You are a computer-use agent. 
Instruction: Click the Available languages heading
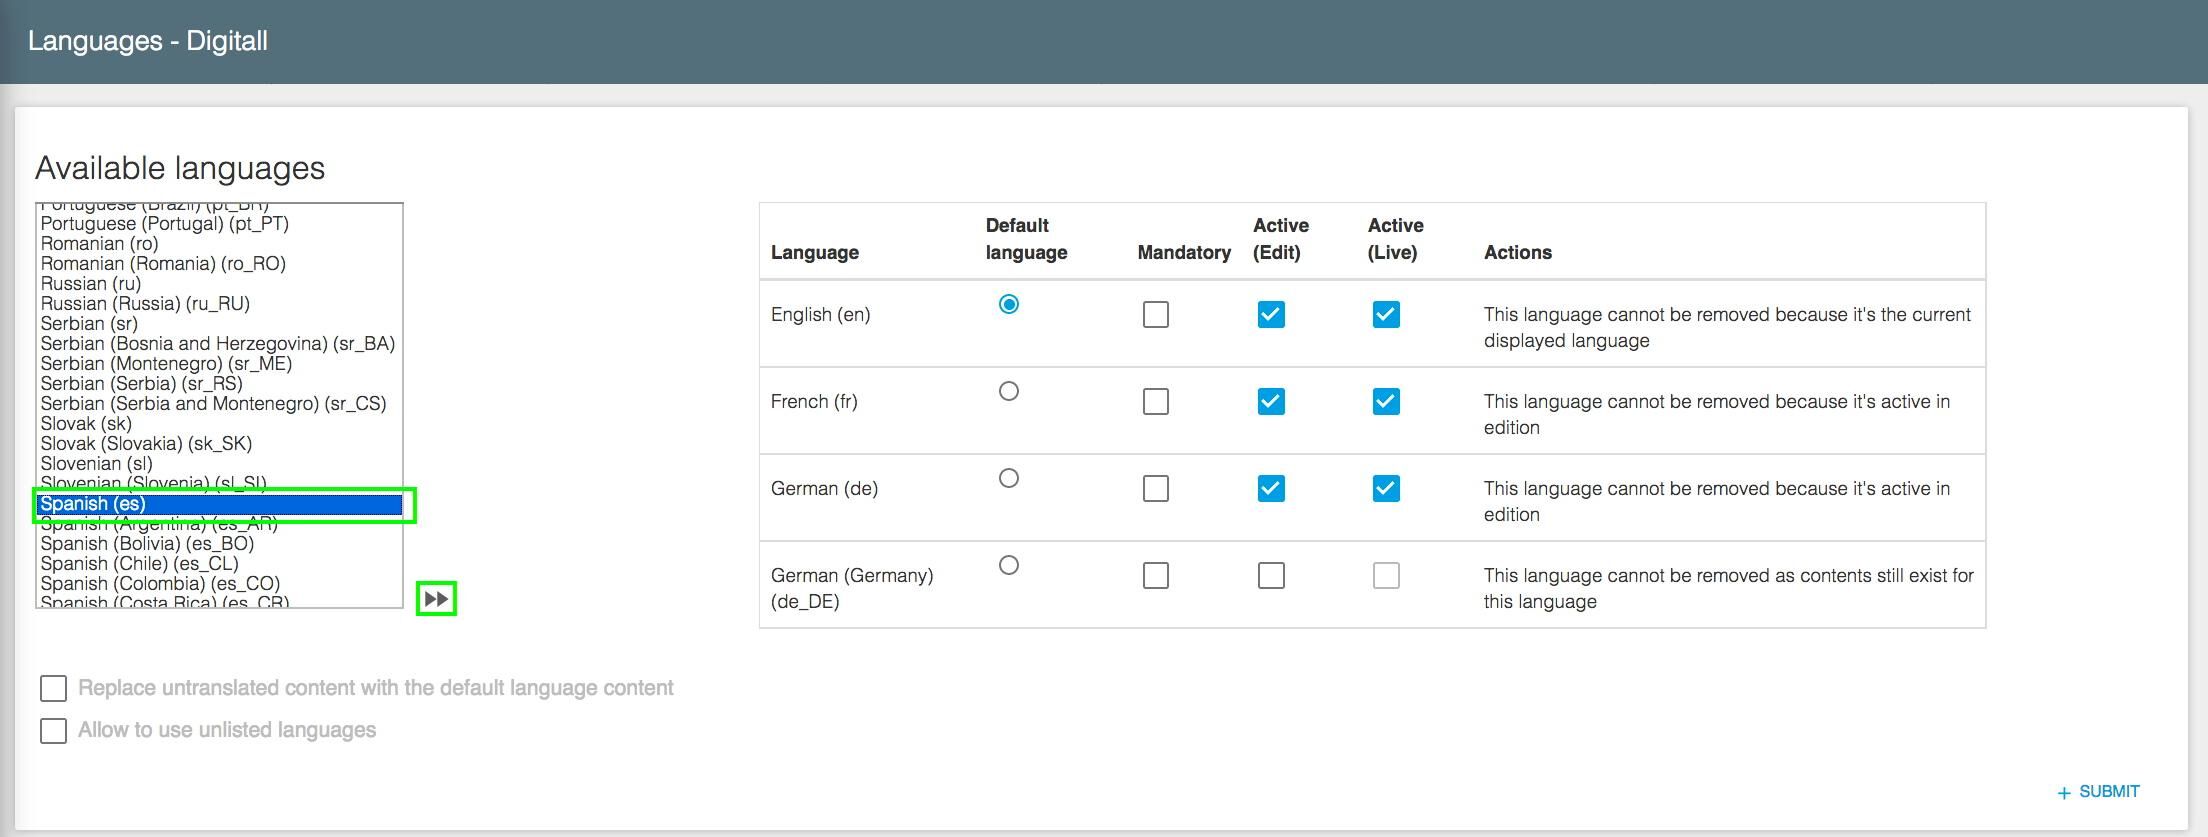coord(180,168)
